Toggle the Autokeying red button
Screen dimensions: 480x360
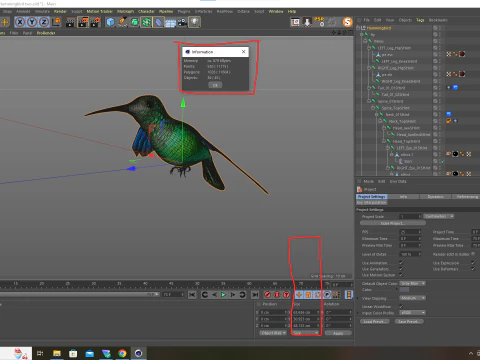pyautogui.click(x=277, y=295)
